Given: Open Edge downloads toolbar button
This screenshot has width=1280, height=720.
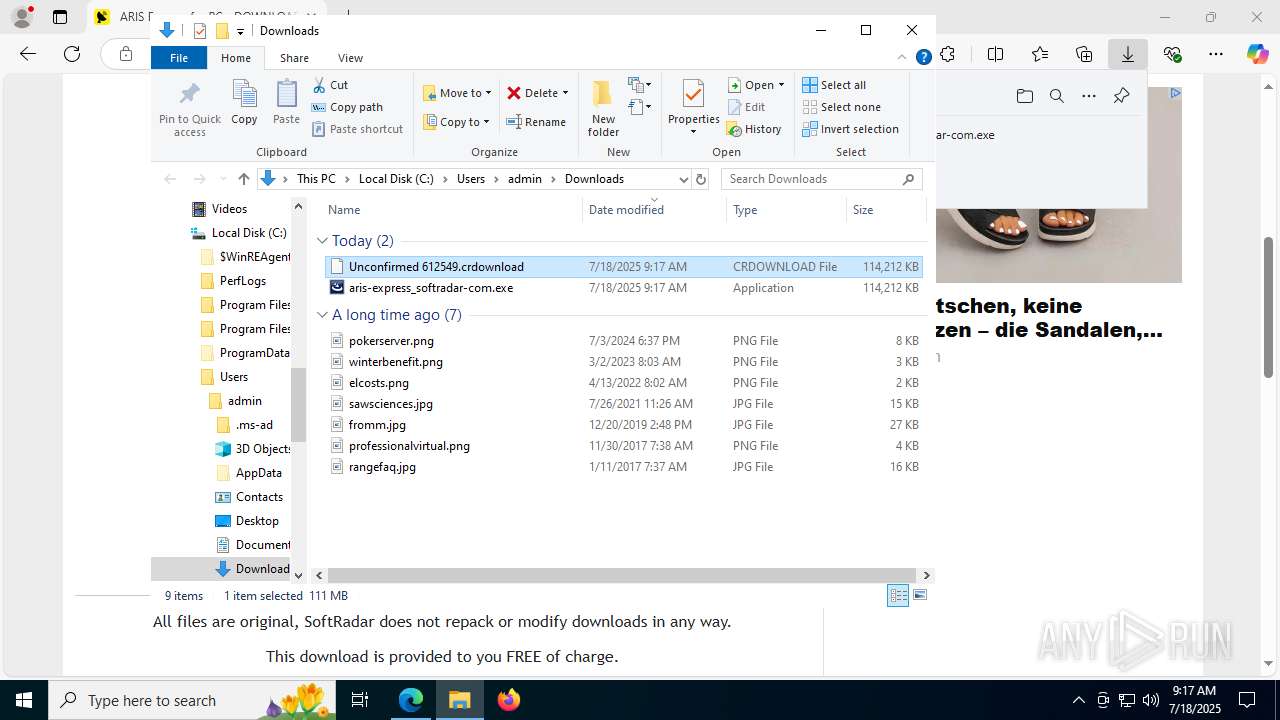Looking at the screenshot, I should pyautogui.click(x=1127, y=54).
